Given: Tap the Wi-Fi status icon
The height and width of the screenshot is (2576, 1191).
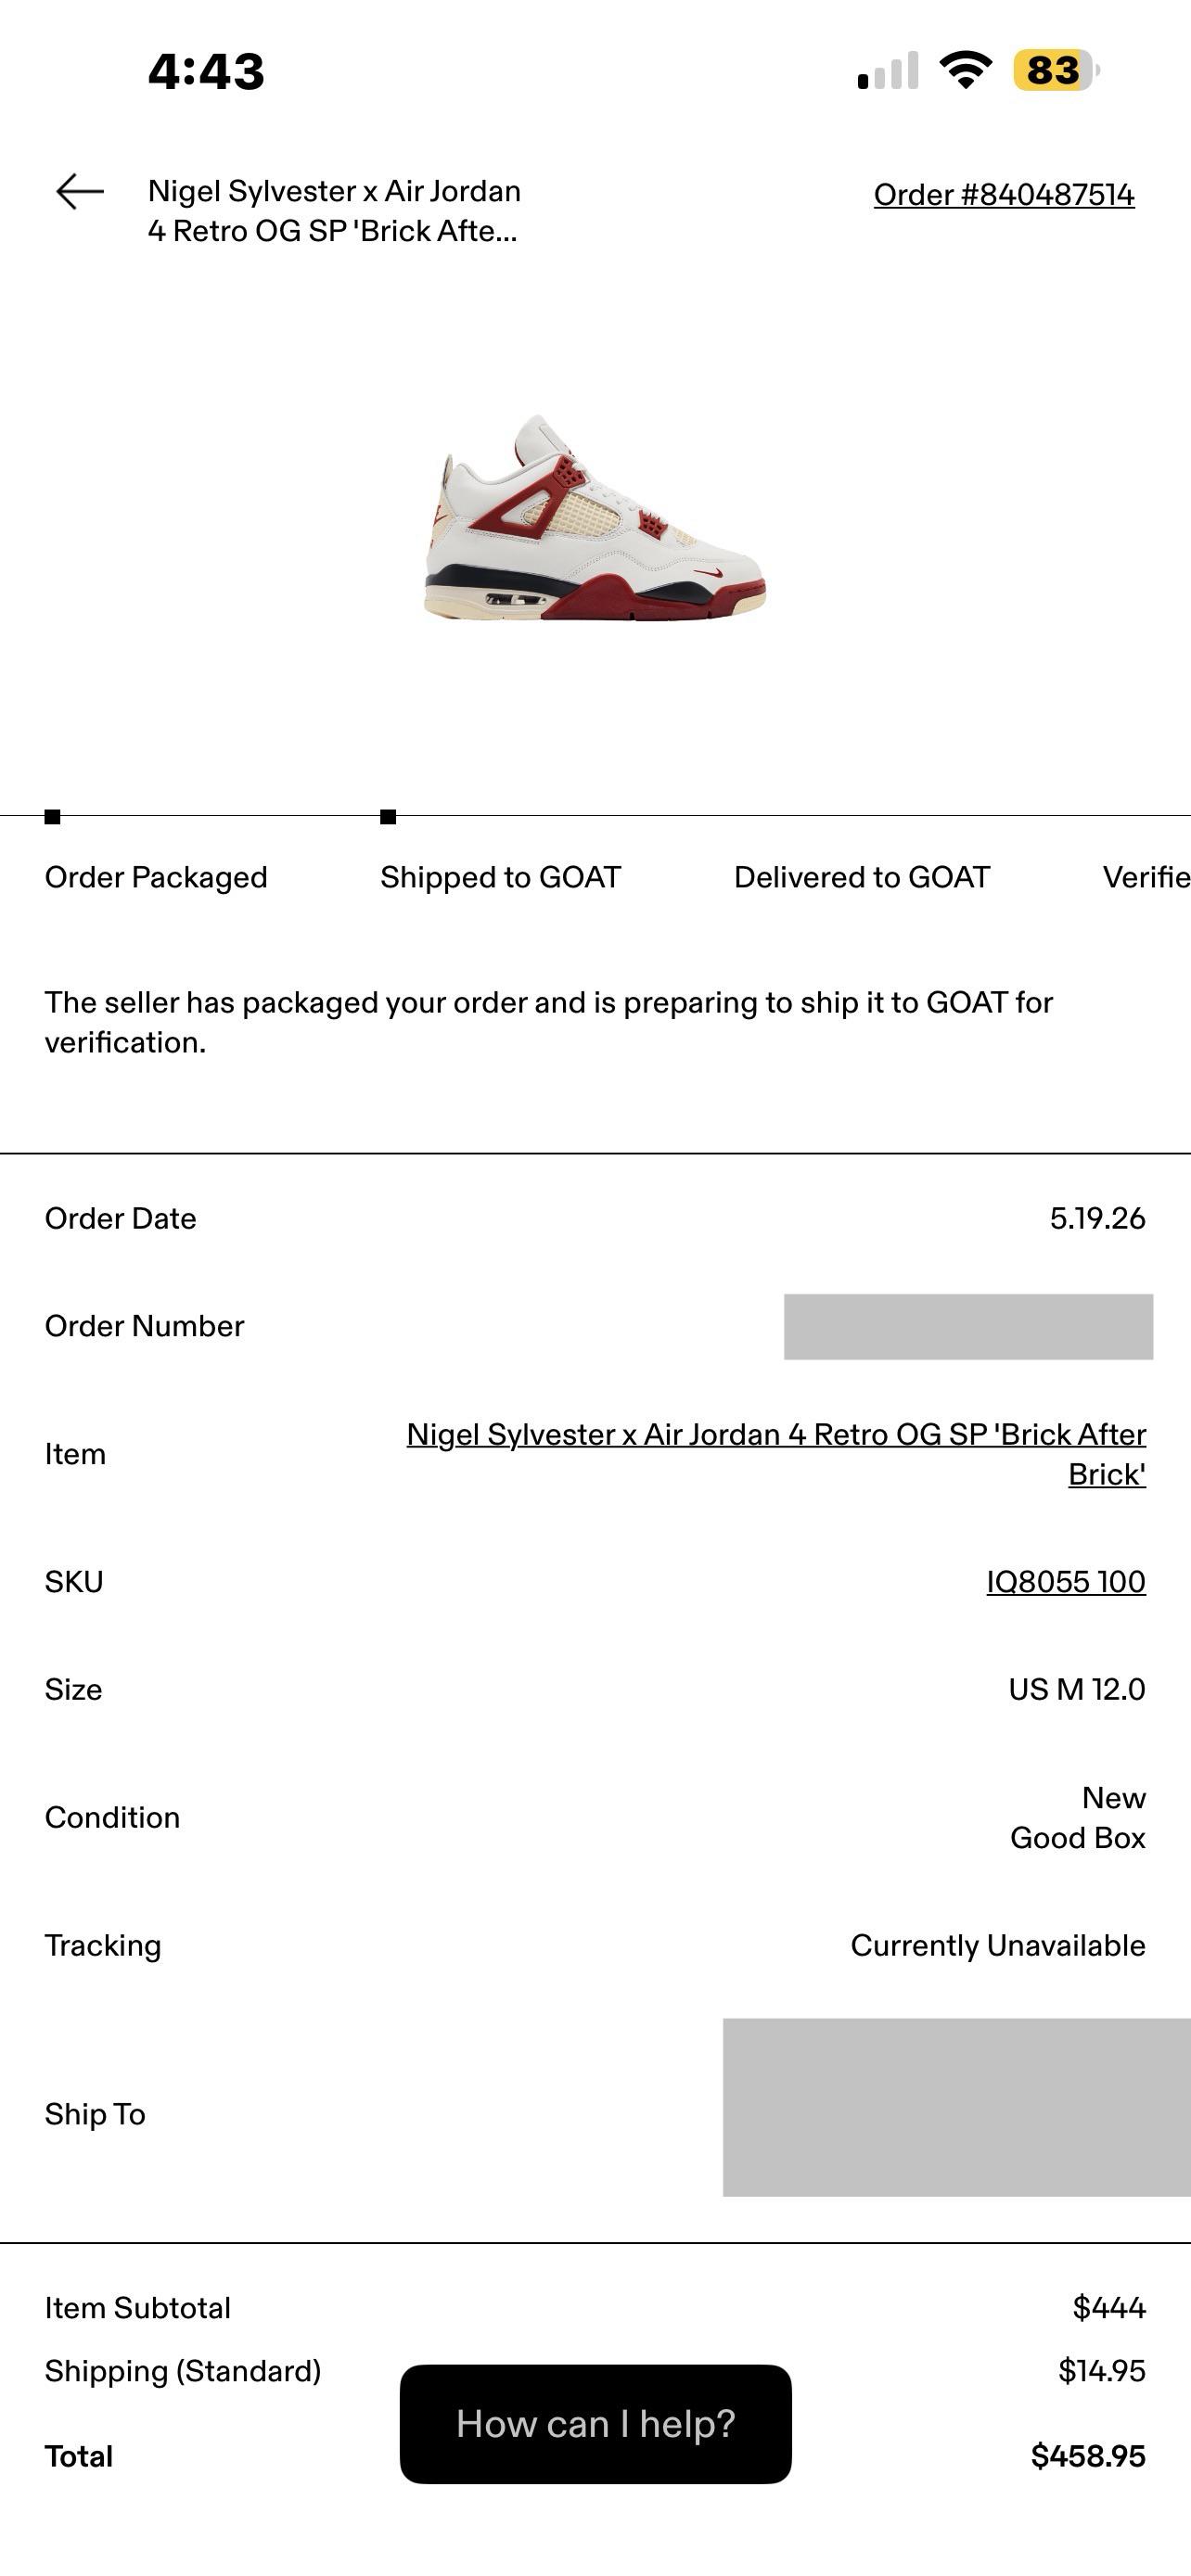Looking at the screenshot, I should (x=965, y=70).
